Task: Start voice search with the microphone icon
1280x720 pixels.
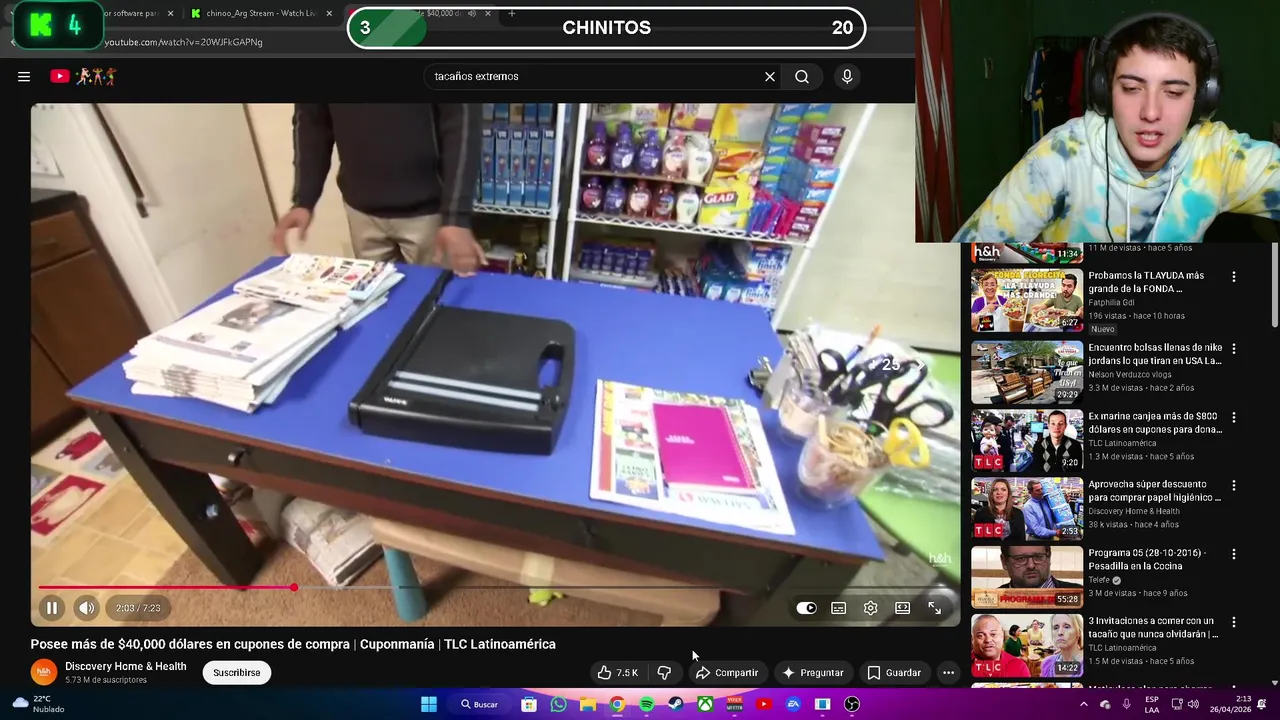Action: coord(847,76)
